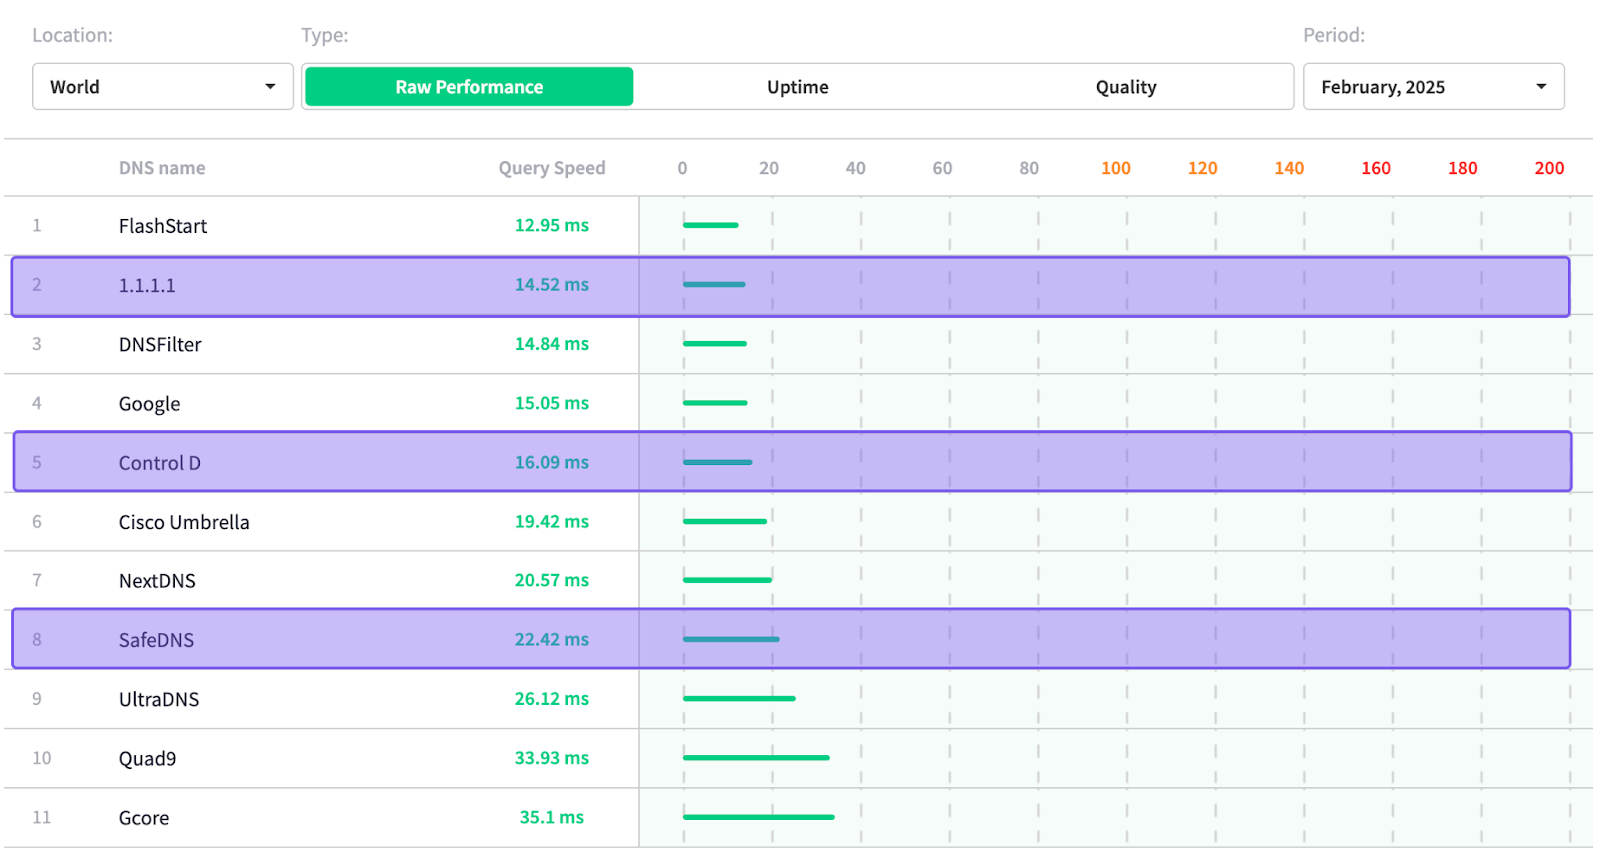Click rank number 10 for Quad9
Screen dimensions: 1600x852
tap(41, 758)
